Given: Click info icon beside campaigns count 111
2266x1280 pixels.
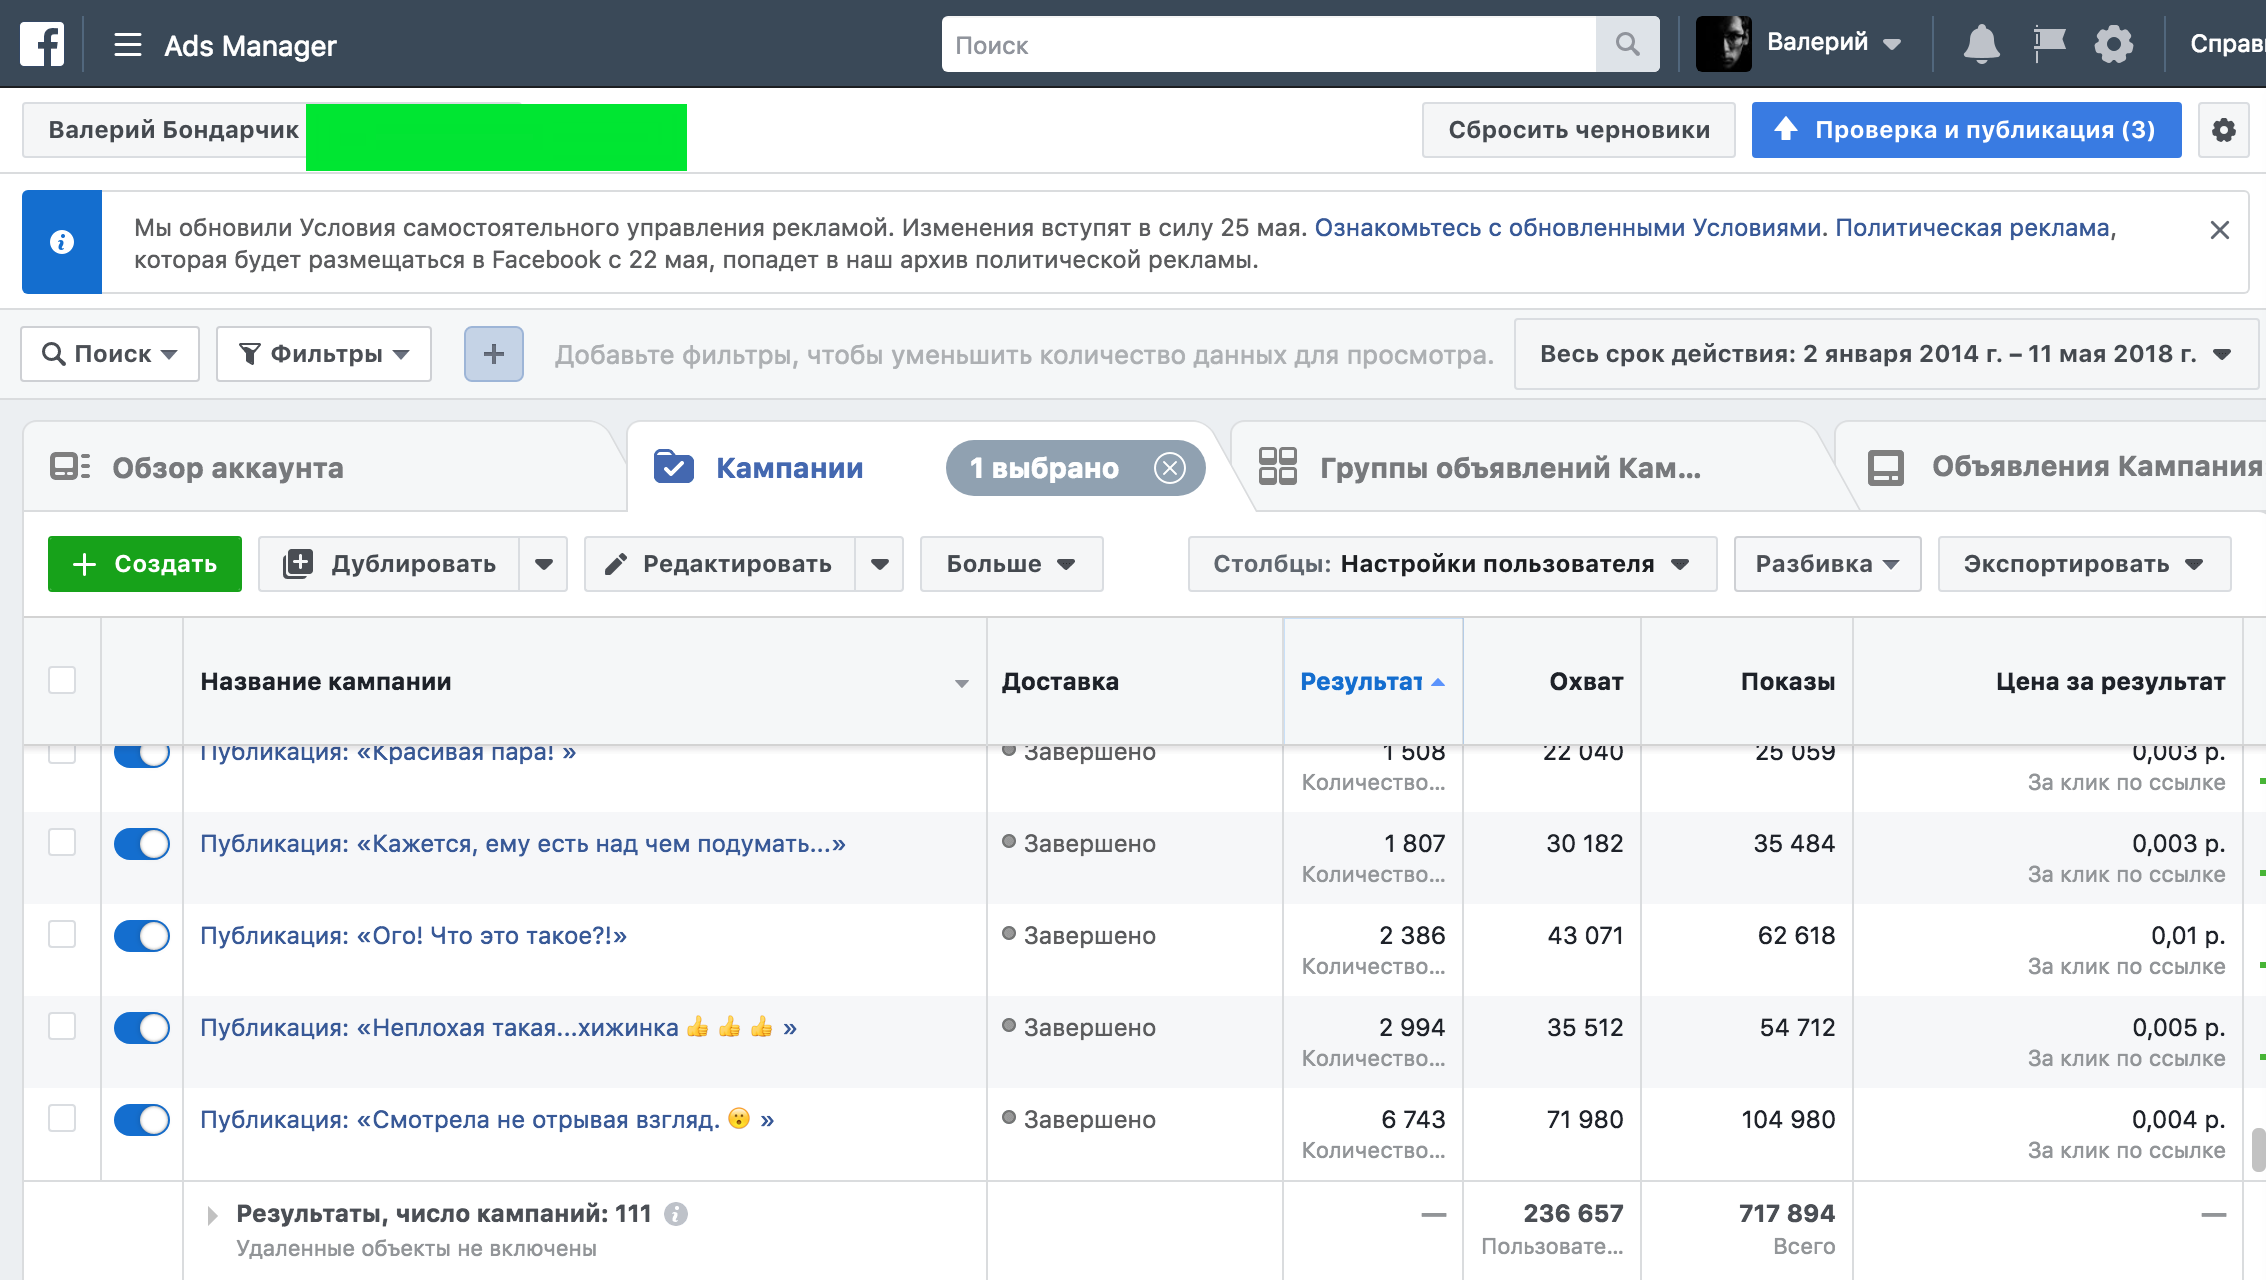Looking at the screenshot, I should [x=676, y=1213].
